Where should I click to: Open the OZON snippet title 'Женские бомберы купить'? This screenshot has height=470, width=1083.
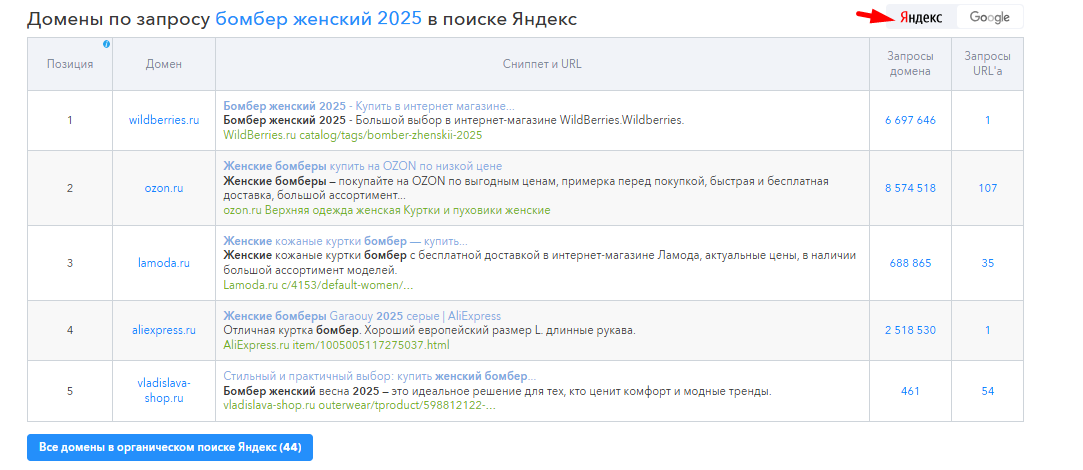pyautogui.click(x=362, y=166)
